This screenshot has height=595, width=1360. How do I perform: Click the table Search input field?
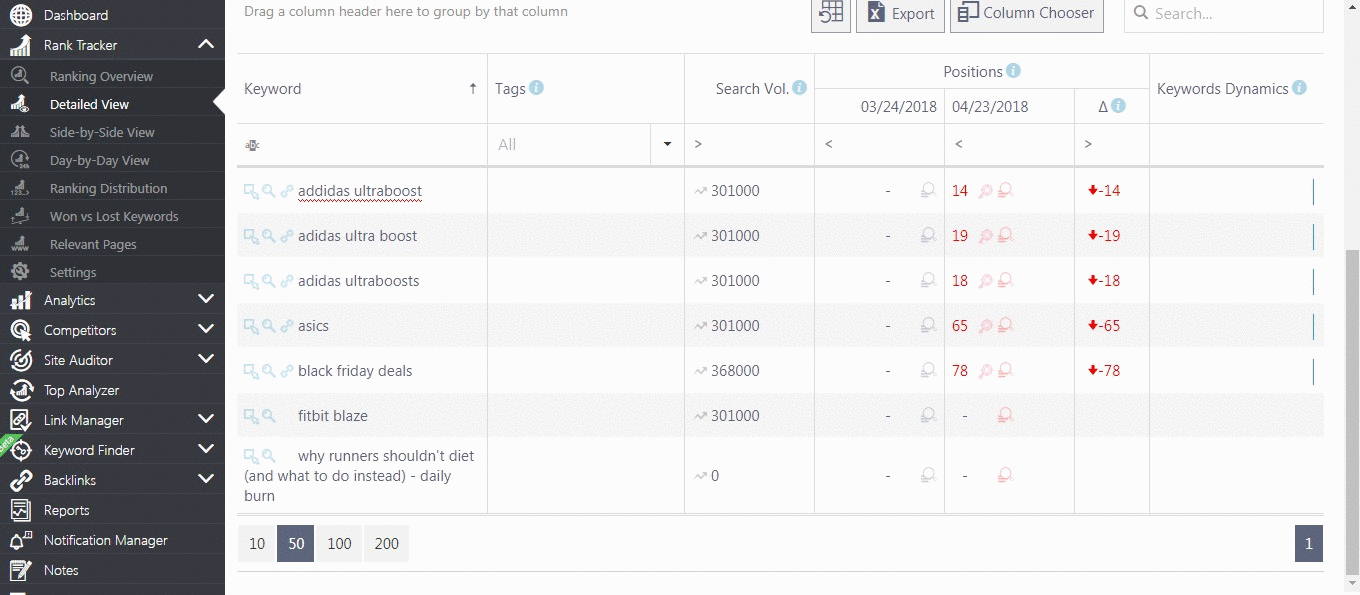coord(1224,14)
